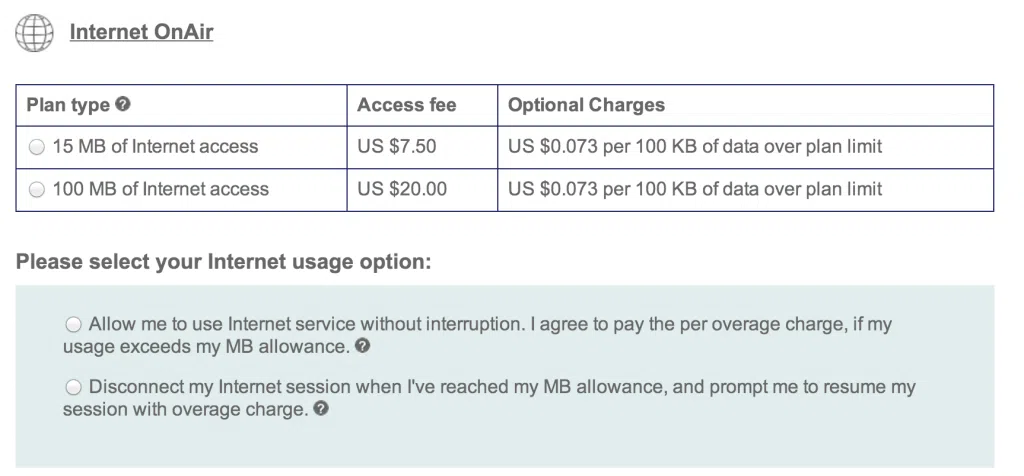Screen dimensions: 1024x476
Task: Click the US $7.50 access fee cell
Action: coord(396,147)
